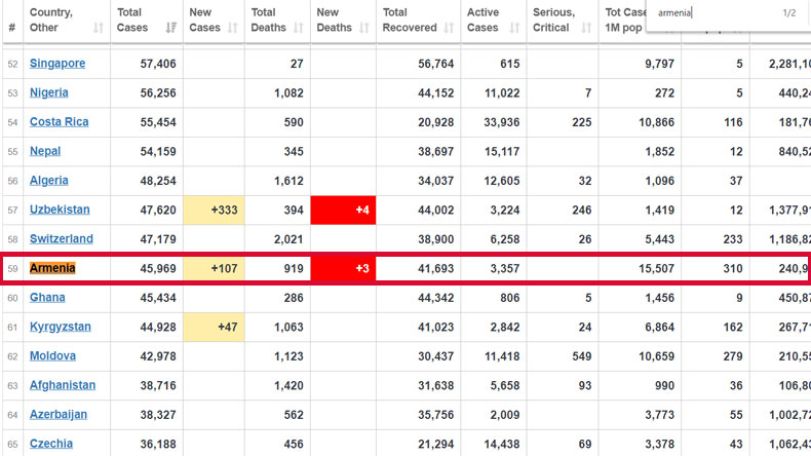Sort by Serious, Critical icon

[x=587, y=28]
